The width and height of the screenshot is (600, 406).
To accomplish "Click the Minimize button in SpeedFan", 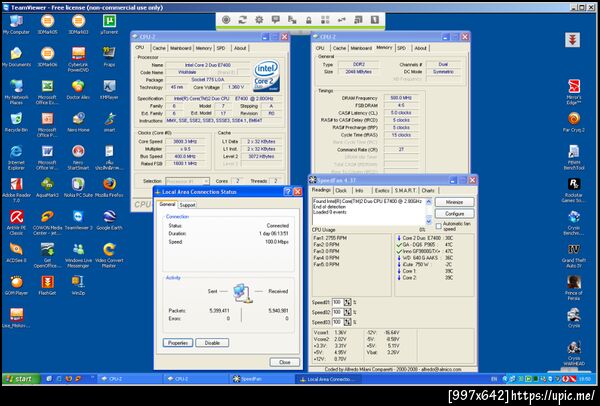I will pos(454,202).
